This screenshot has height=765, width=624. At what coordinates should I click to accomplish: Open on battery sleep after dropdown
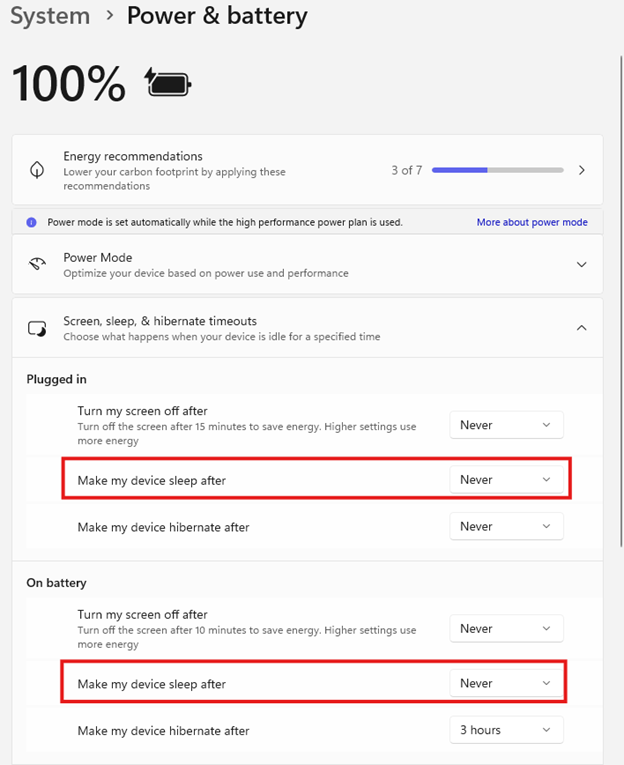tap(506, 684)
